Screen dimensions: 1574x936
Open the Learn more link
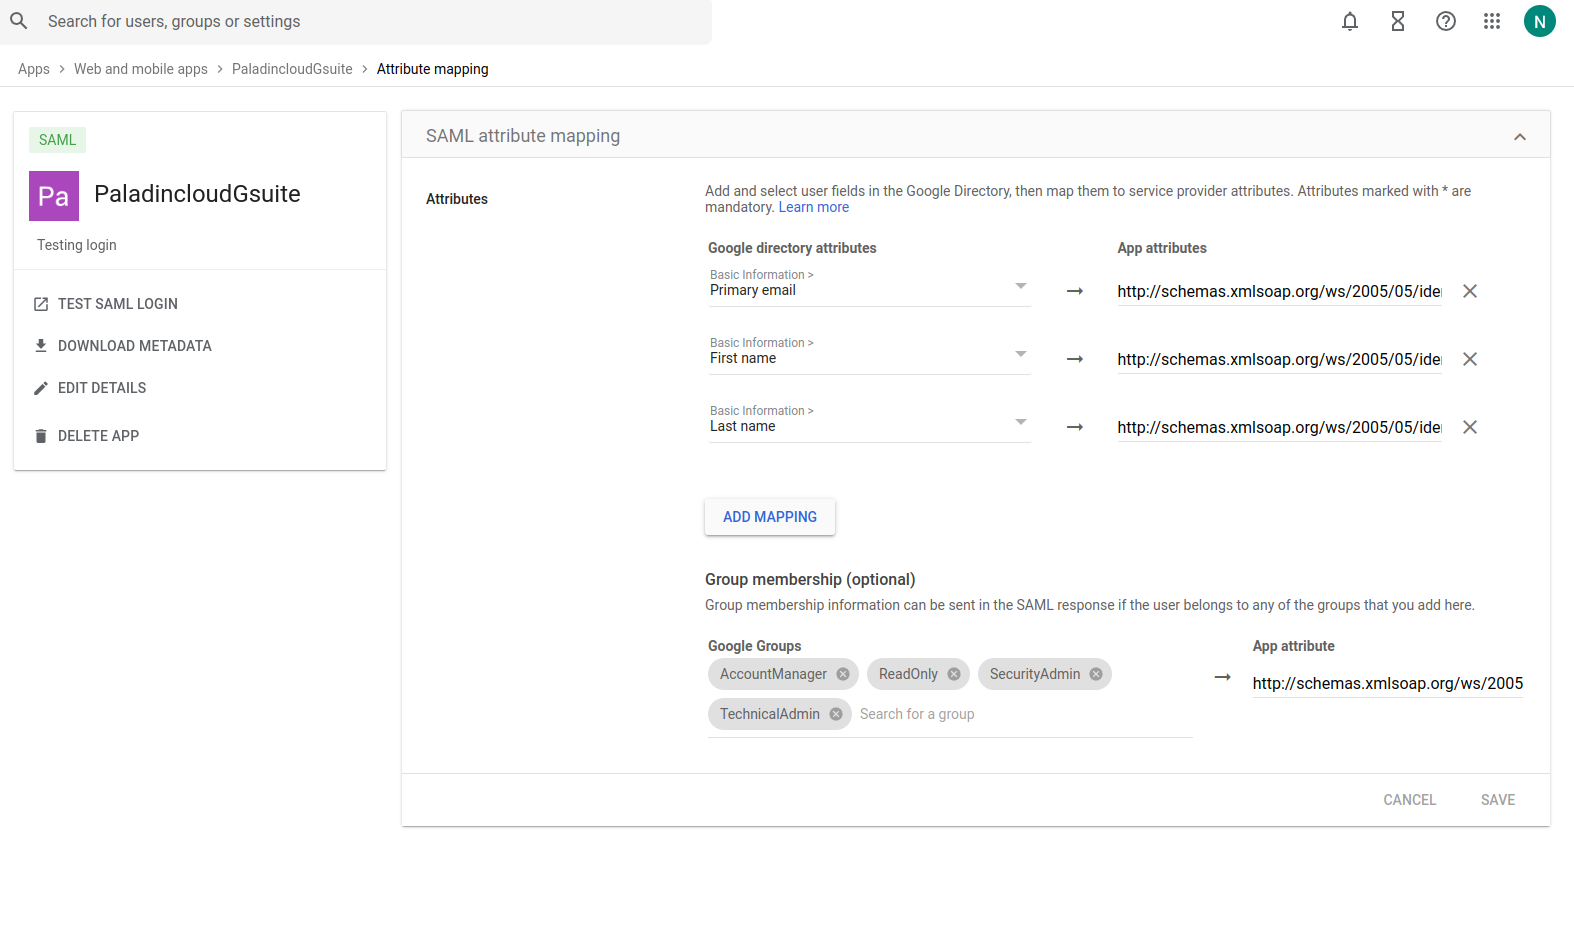pyautogui.click(x=814, y=207)
